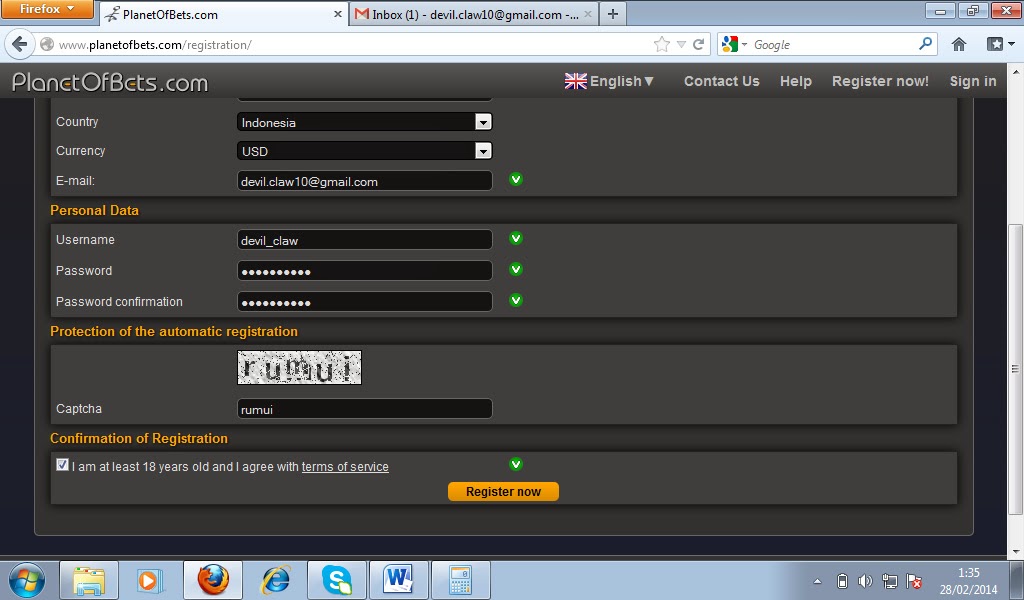Open Windows Explorer from the taskbar
This screenshot has width=1024, height=600.
click(89, 580)
